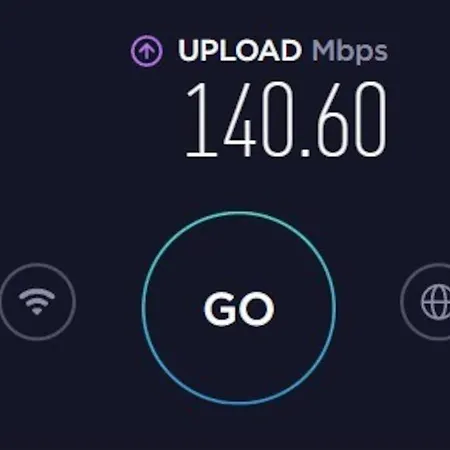
Task: Choose the globe circle on the right
Action: pyautogui.click(x=425, y=302)
